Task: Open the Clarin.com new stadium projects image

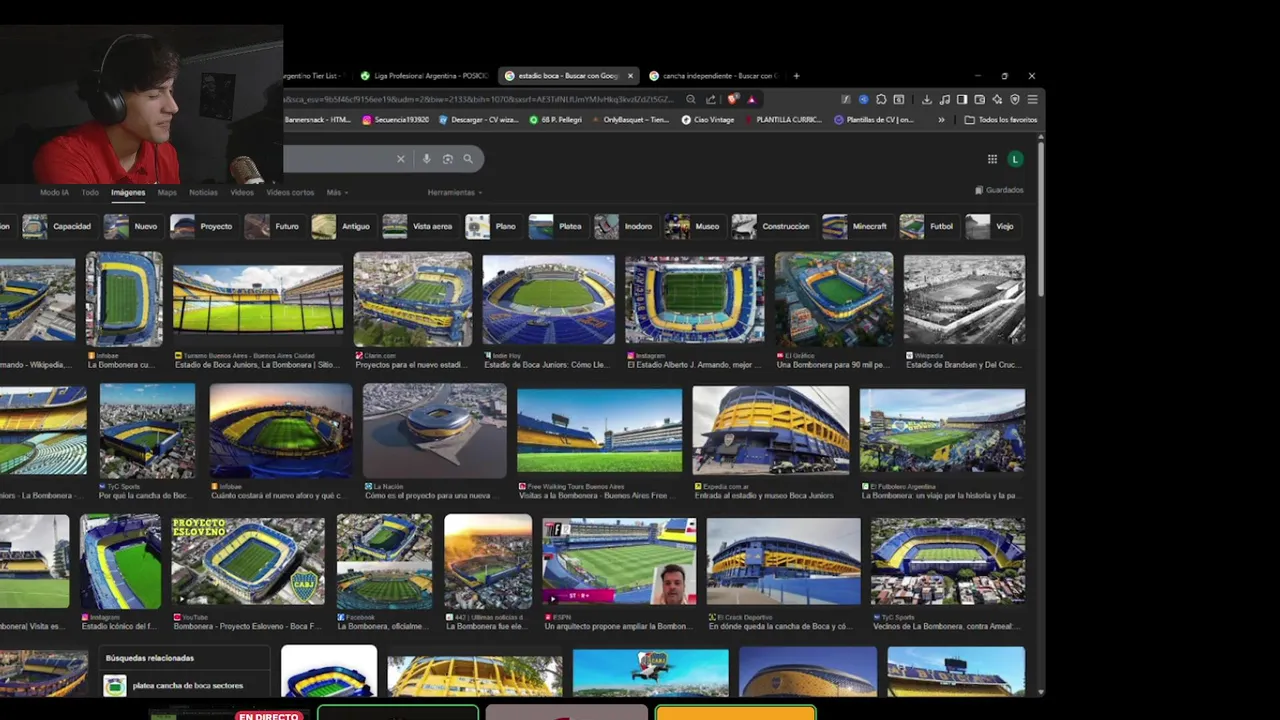Action: pos(413,299)
